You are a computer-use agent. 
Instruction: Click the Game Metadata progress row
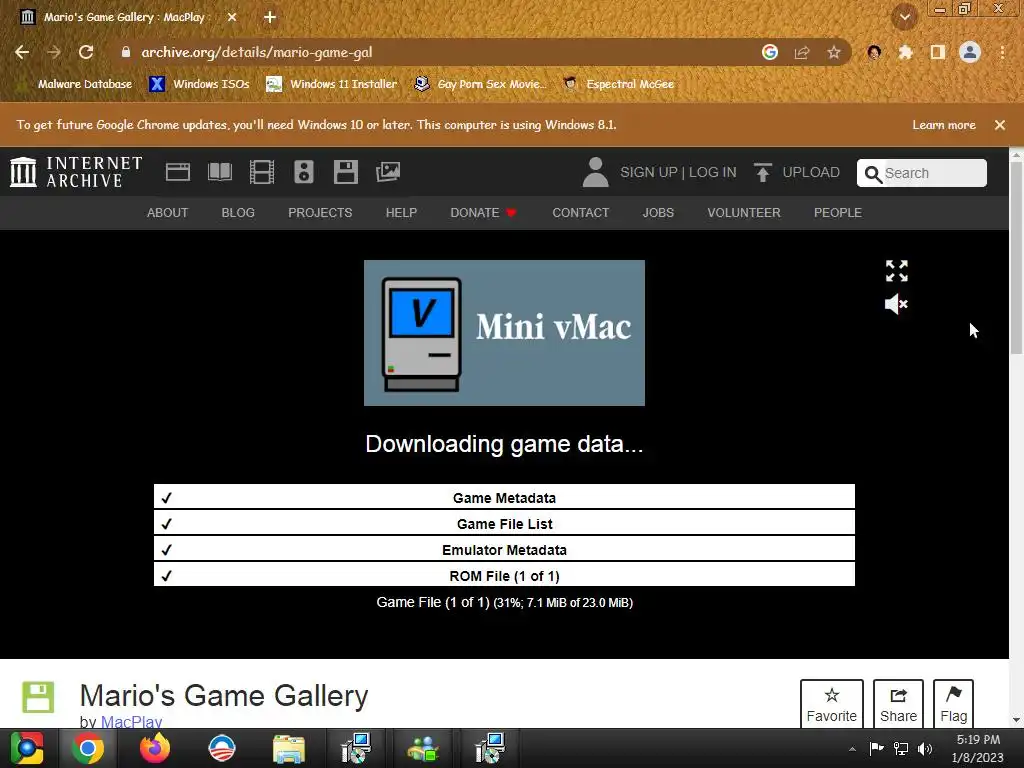(504, 497)
